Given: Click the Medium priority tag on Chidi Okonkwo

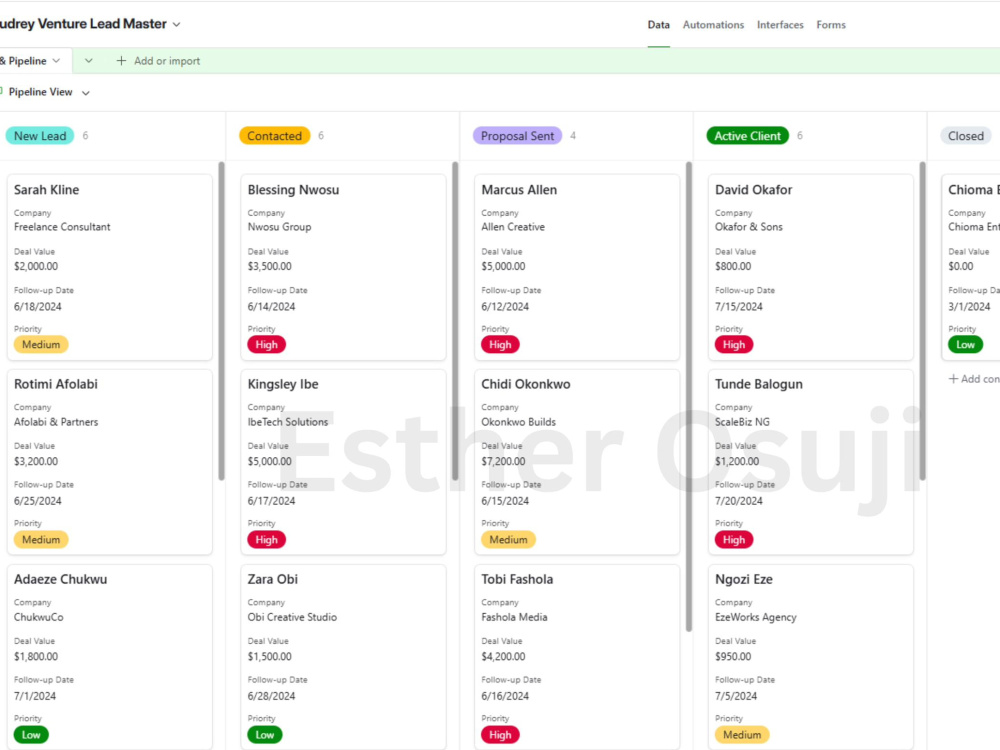Looking at the screenshot, I should point(508,540).
